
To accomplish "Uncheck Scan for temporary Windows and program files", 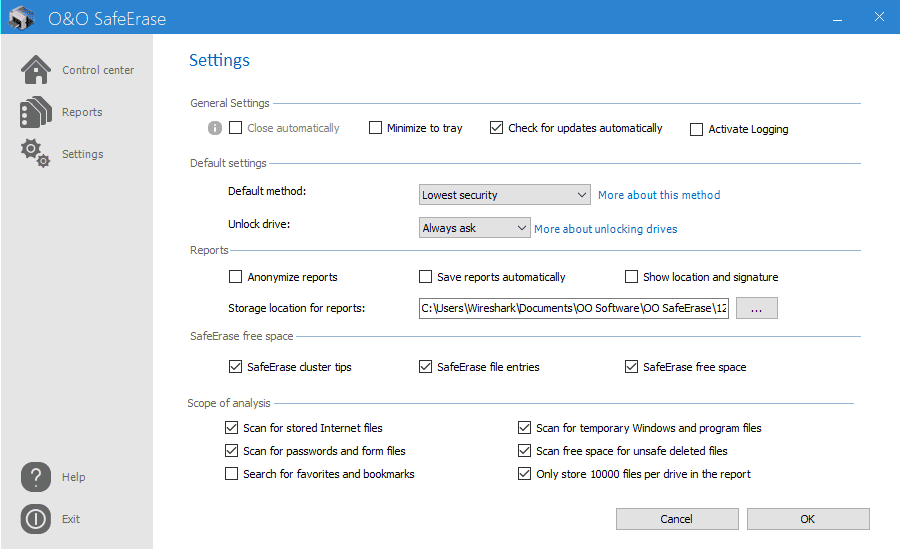I will (x=525, y=428).
